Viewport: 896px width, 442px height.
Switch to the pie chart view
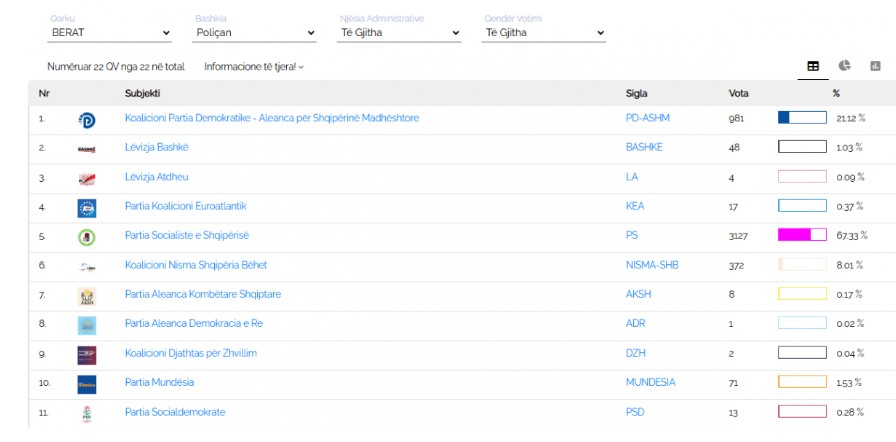(x=844, y=66)
